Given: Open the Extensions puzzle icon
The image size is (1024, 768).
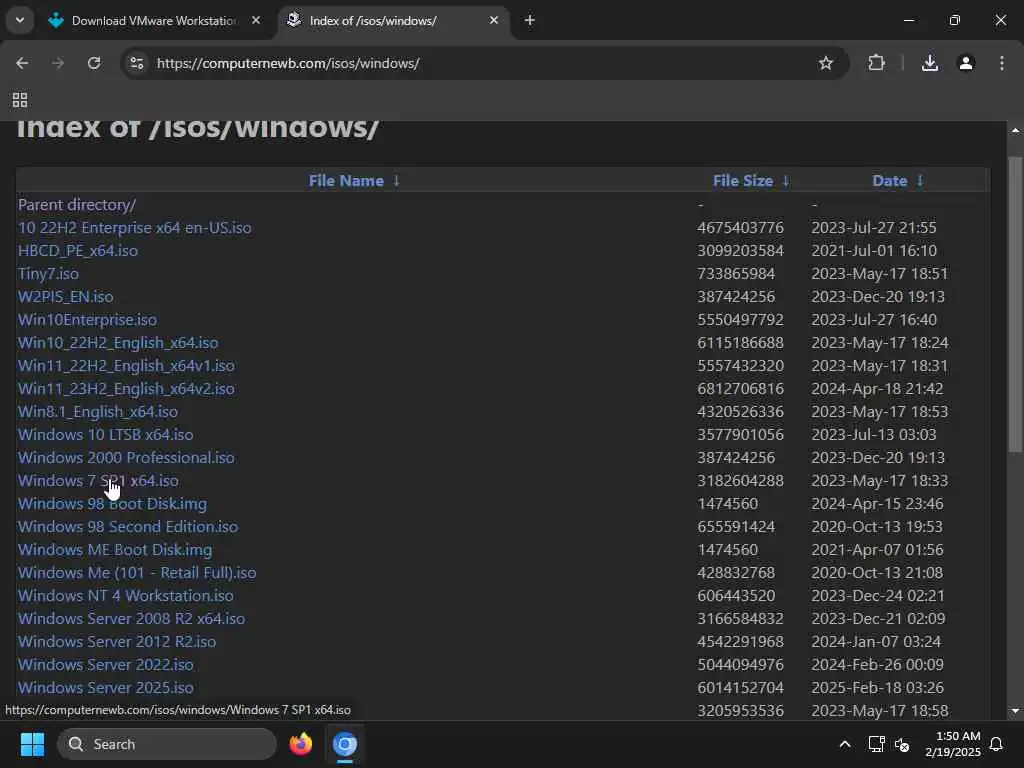Looking at the screenshot, I should coord(876,63).
